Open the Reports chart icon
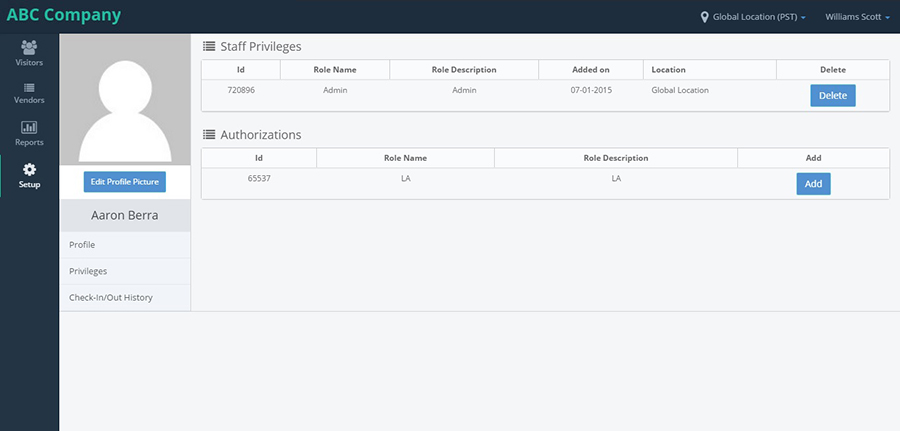This screenshot has height=431, width=900. [29, 127]
